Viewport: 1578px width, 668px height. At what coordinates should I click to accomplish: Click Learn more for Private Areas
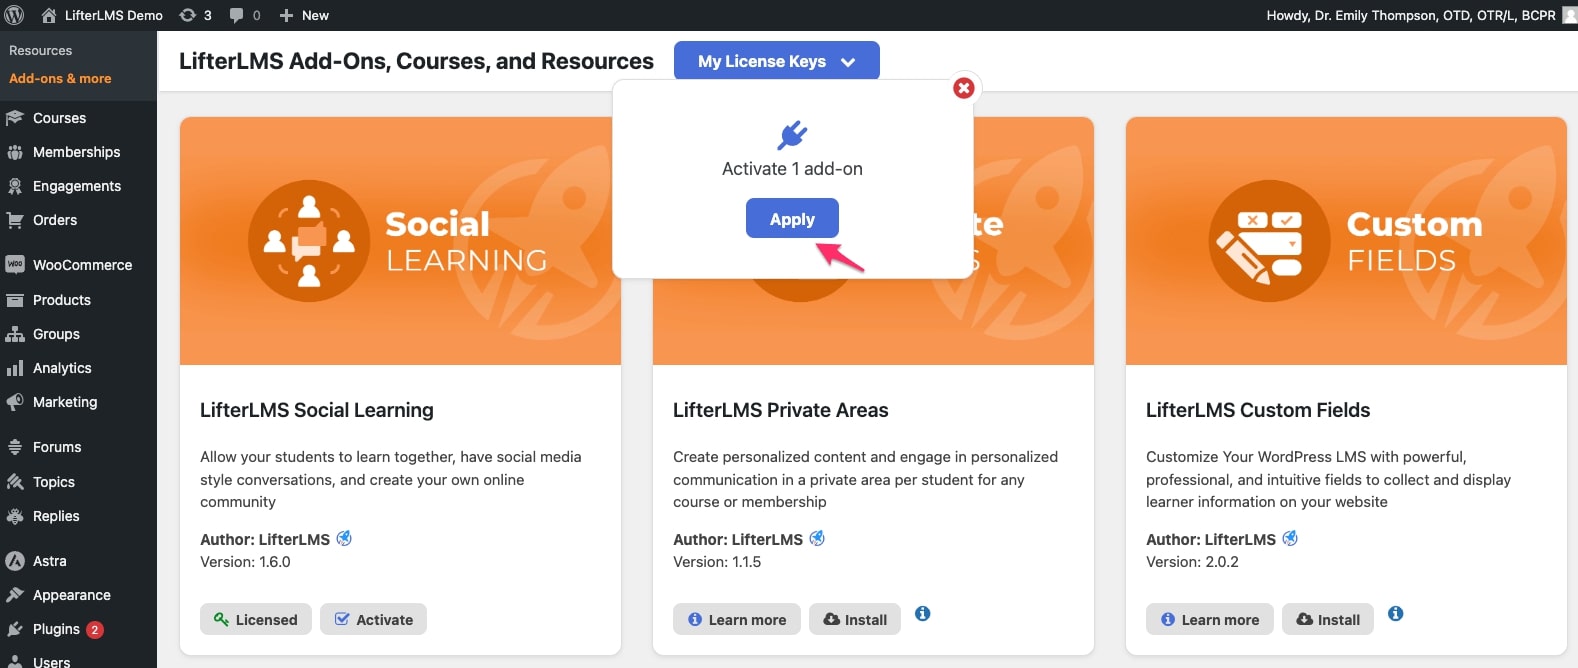[x=737, y=619]
